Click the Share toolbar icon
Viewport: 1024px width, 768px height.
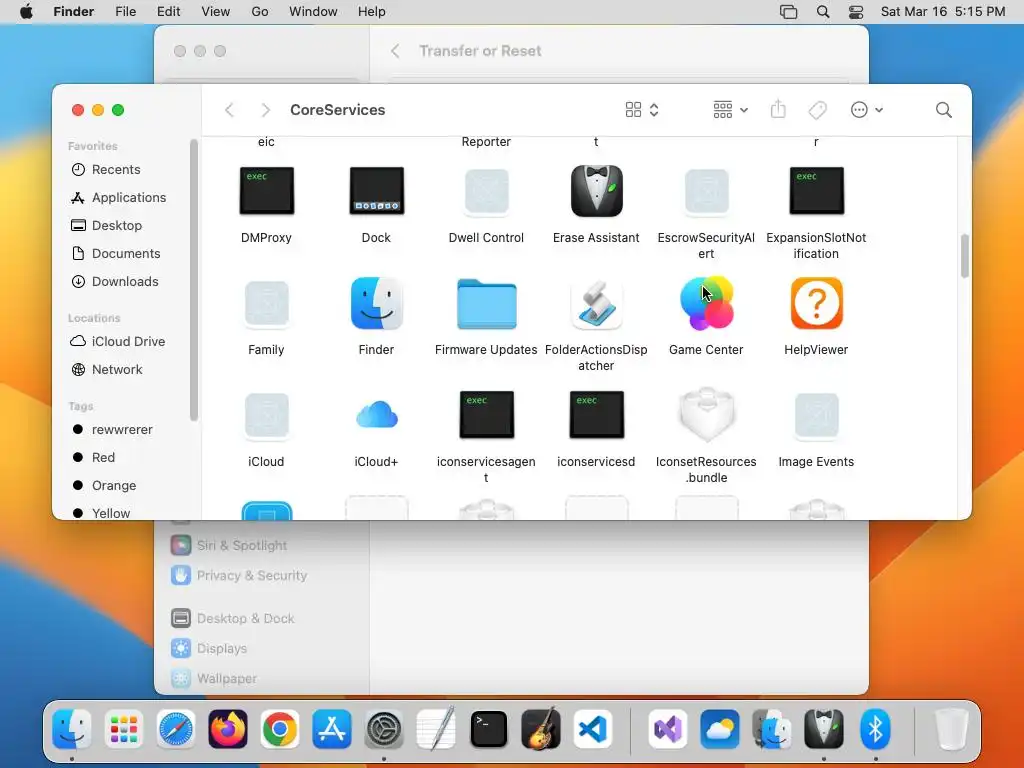coord(778,110)
